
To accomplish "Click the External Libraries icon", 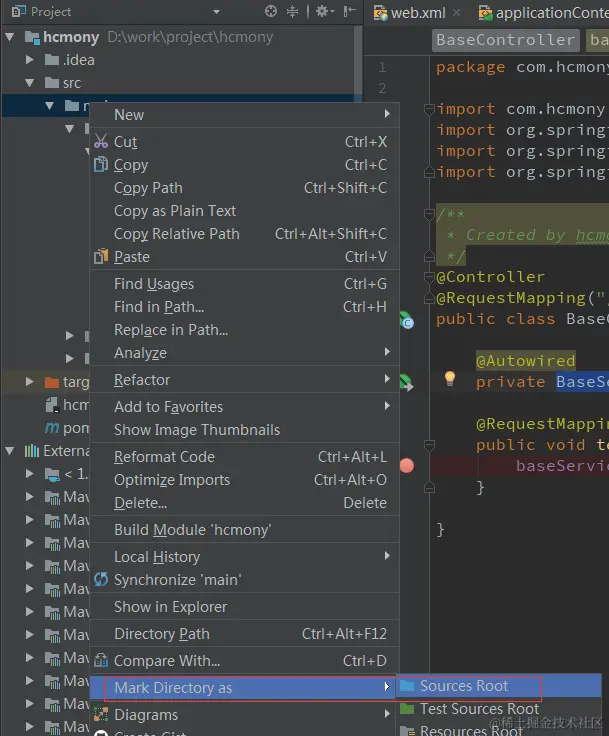I will pyautogui.click(x=32, y=451).
